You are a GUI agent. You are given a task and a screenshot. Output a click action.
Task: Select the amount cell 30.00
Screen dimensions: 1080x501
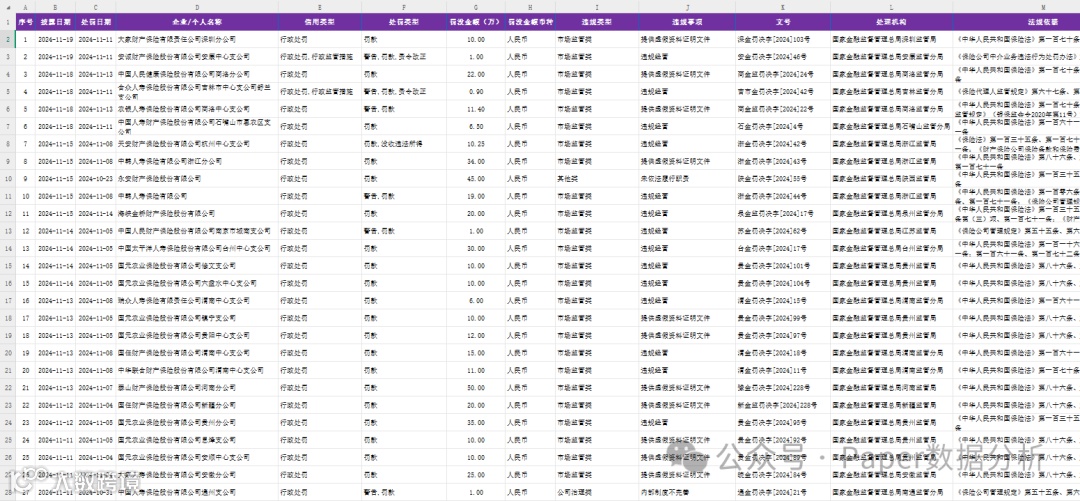point(476,248)
